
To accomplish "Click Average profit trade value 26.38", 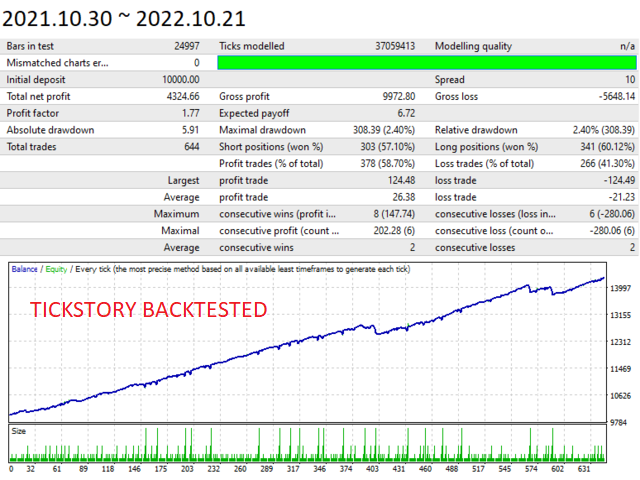I will [x=404, y=197].
